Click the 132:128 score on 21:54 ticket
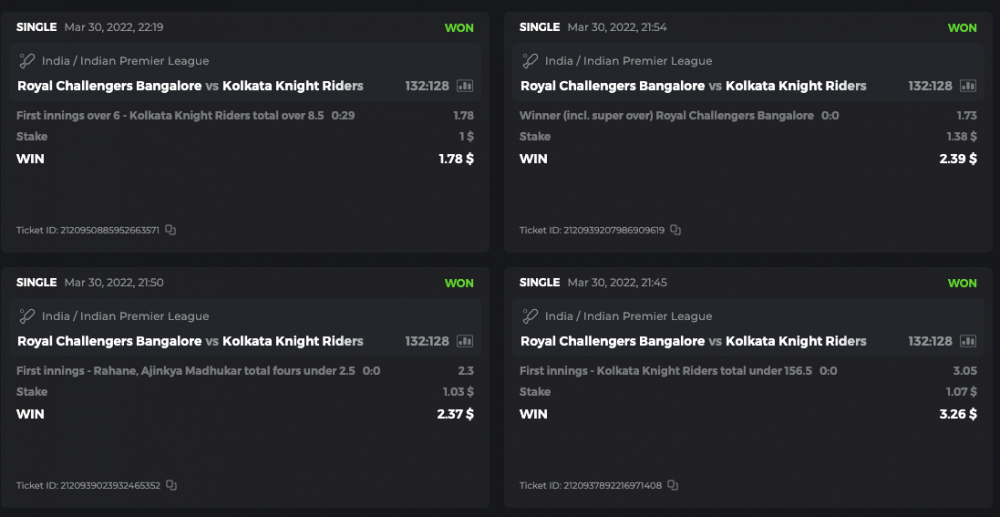Viewport: 1000px width, 517px height. point(929,86)
